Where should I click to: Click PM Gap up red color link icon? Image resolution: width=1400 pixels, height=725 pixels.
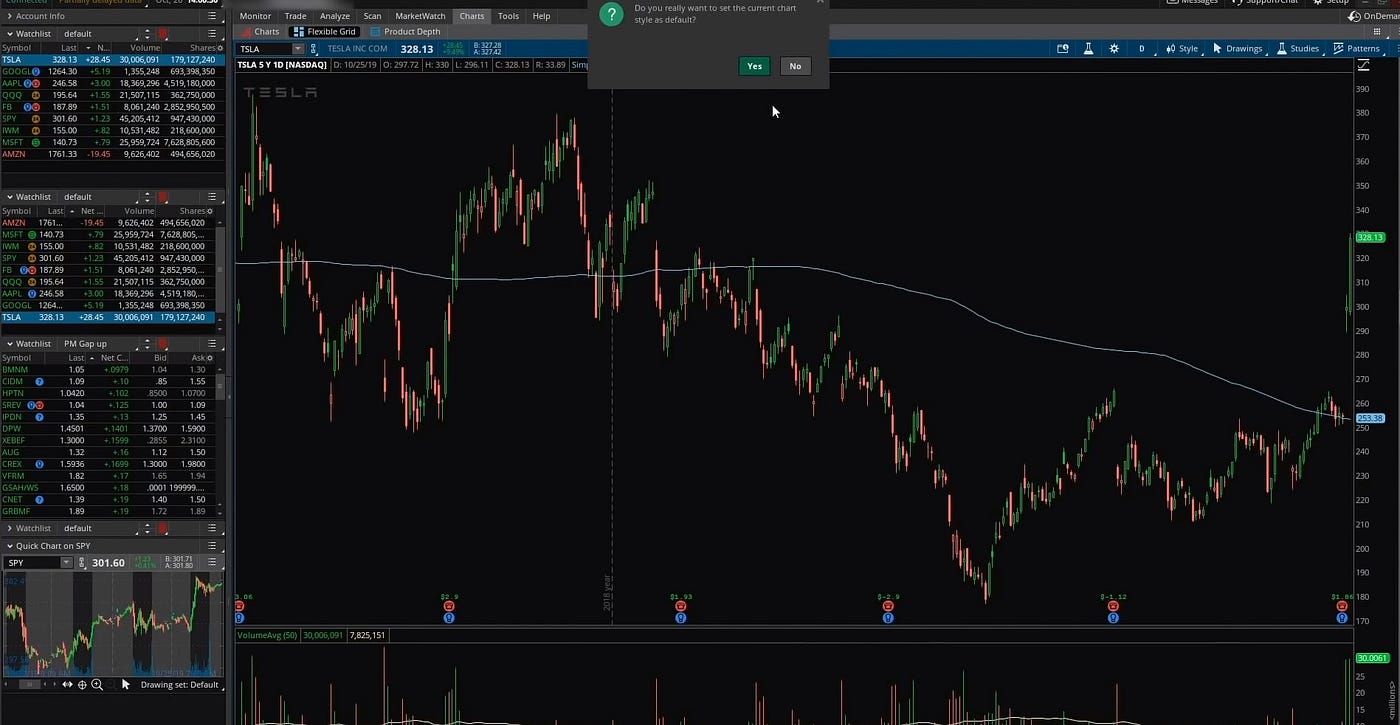point(163,344)
